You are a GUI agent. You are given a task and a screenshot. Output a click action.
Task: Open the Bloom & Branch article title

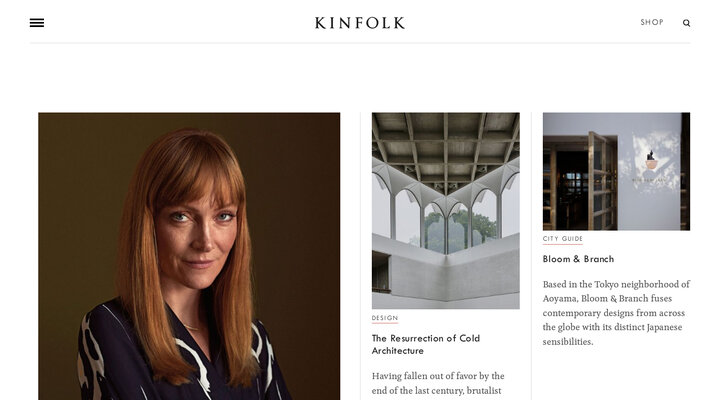(578, 259)
